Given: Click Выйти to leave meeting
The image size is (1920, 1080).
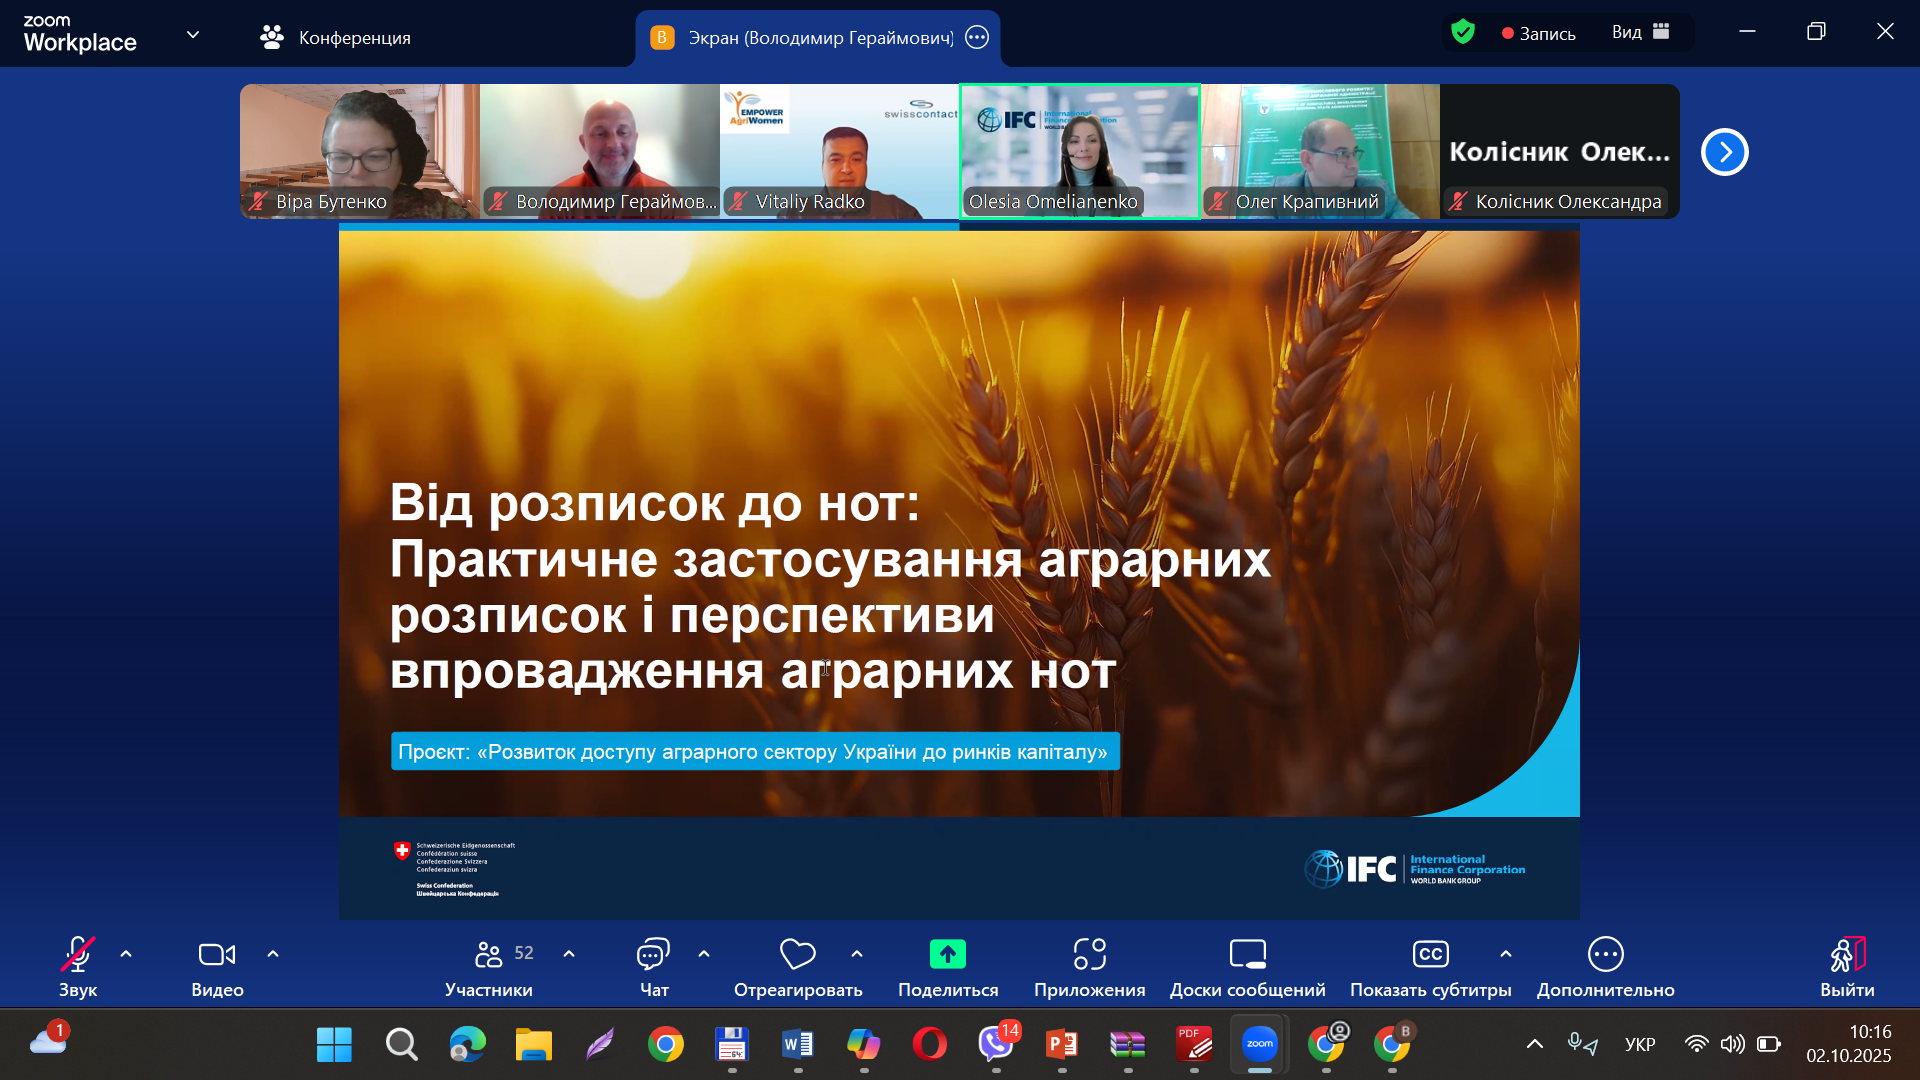Looking at the screenshot, I should point(1846,966).
